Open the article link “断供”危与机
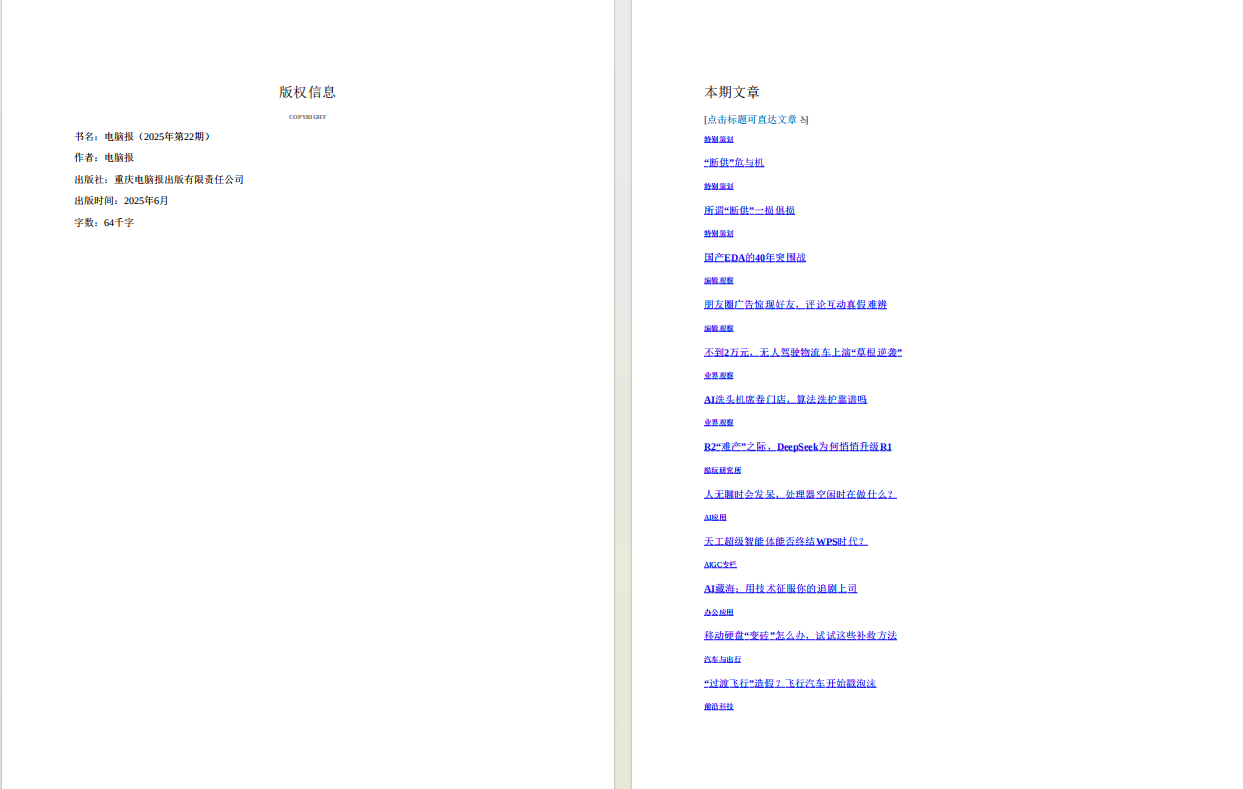This screenshot has width=1243, height=789. point(734,162)
